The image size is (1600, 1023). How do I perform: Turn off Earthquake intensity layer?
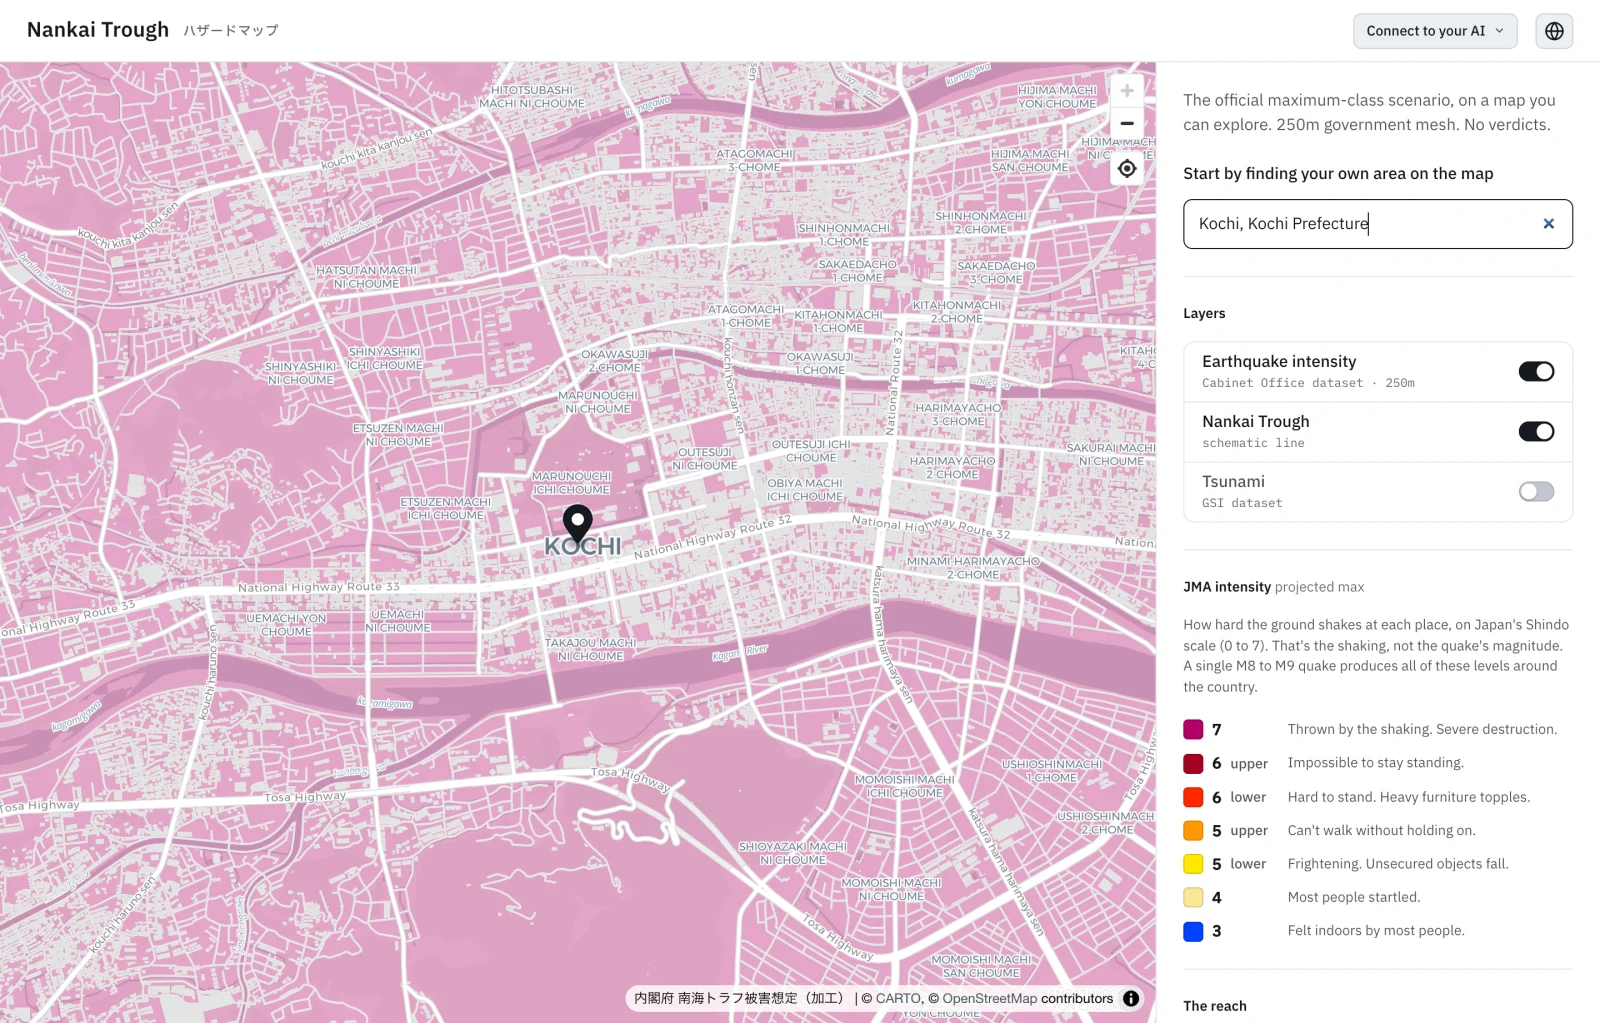pos(1536,372)
